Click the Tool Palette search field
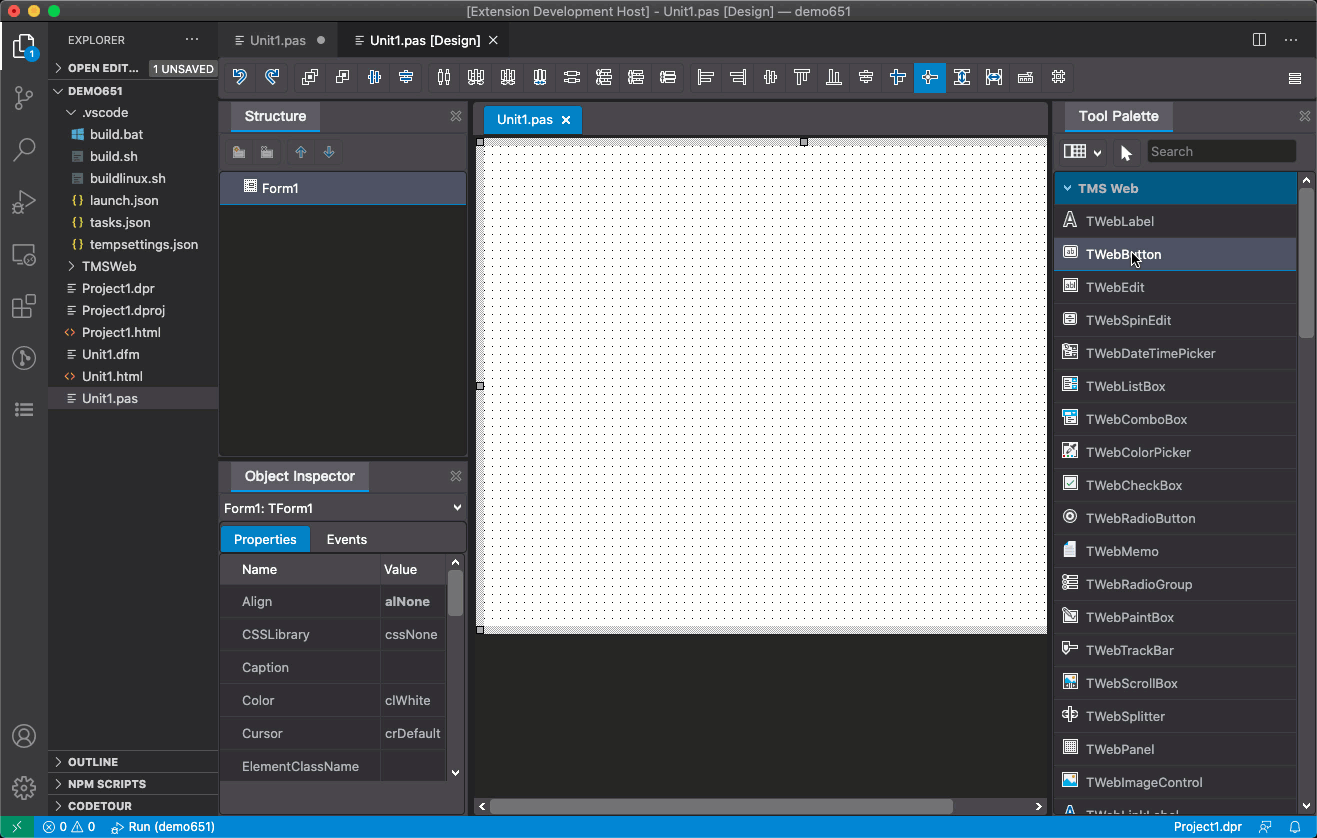The image size is (1317, 838). pos(1221,152)
